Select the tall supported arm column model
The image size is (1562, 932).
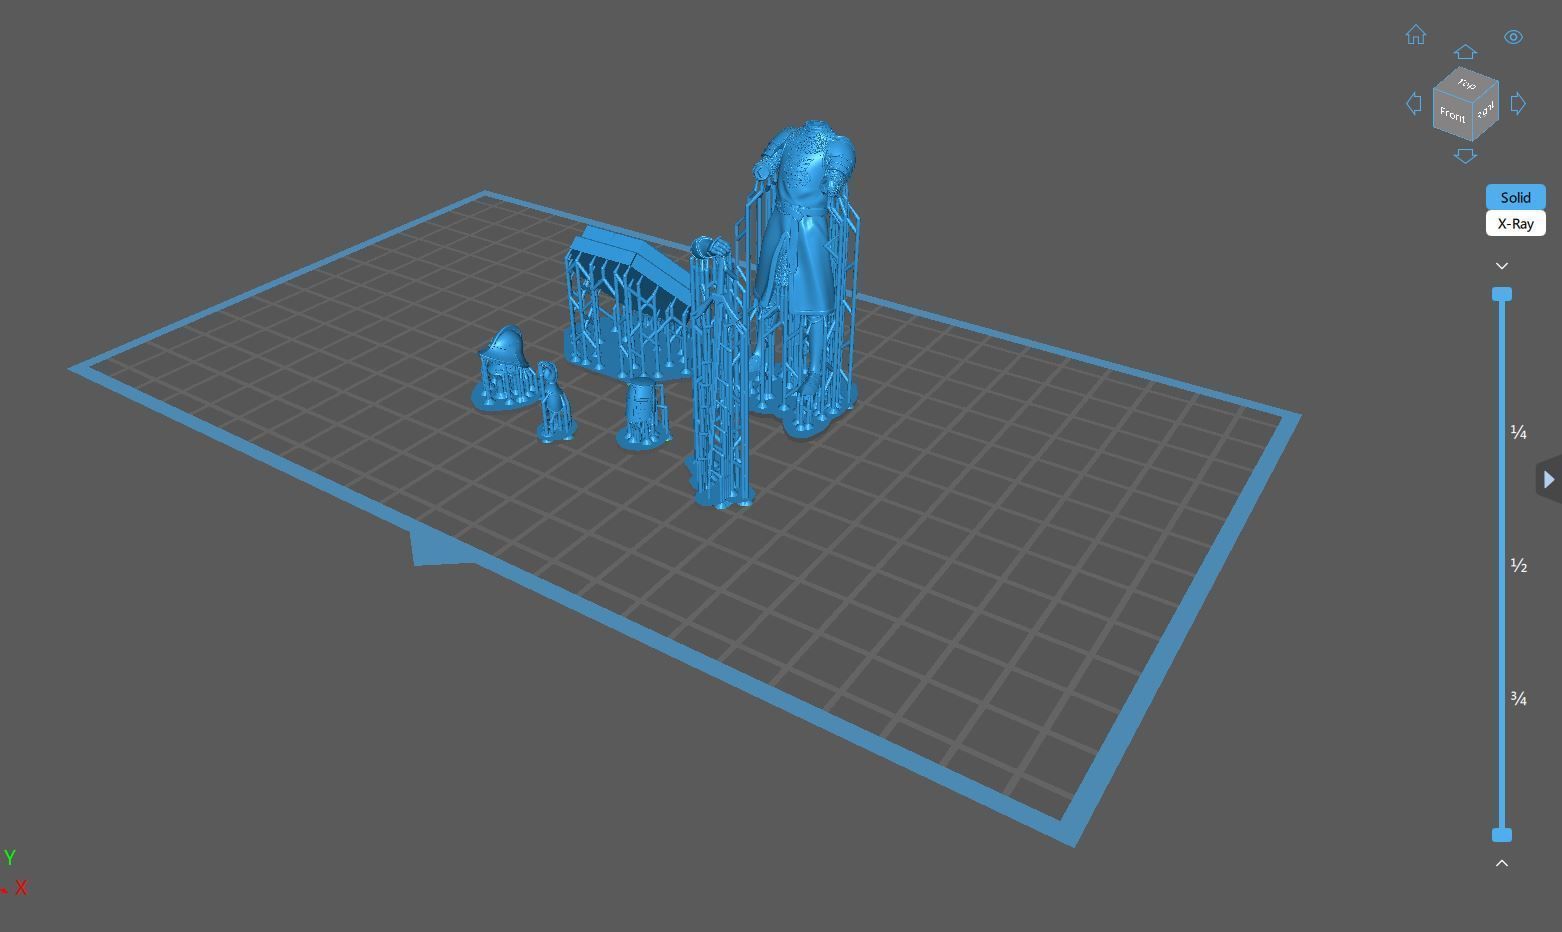pos(719,374)
